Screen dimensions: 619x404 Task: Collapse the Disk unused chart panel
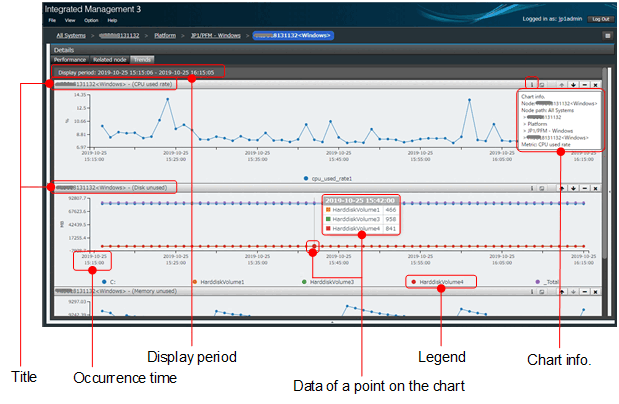584,188
